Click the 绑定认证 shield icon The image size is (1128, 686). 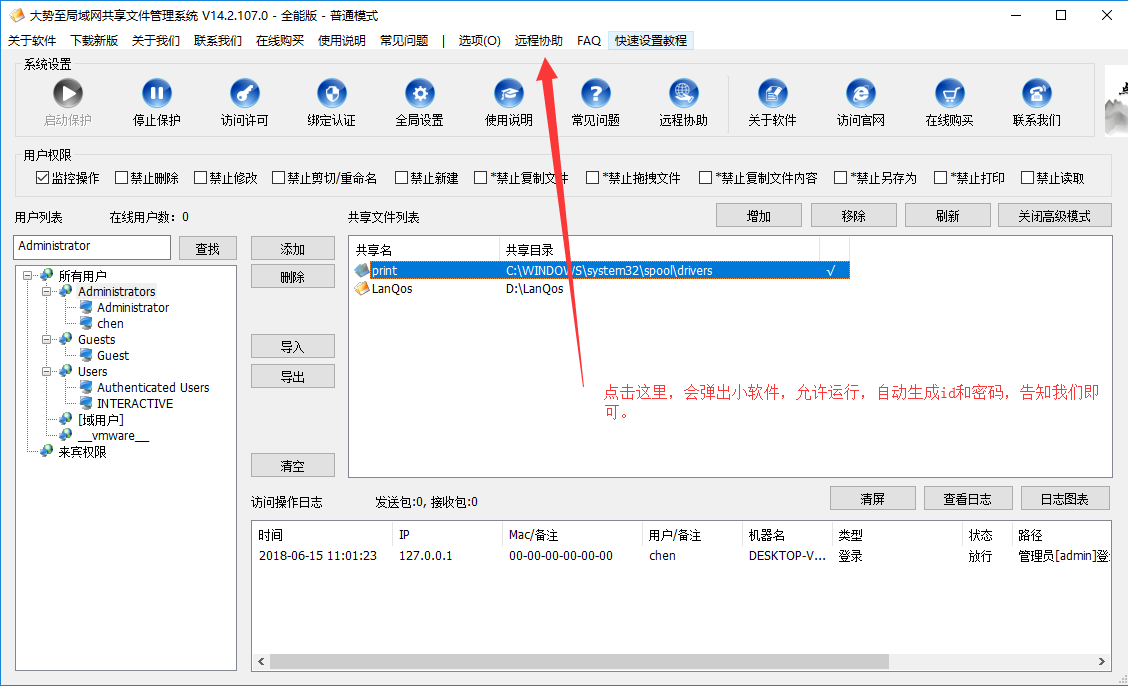click(x=331, y=94)
